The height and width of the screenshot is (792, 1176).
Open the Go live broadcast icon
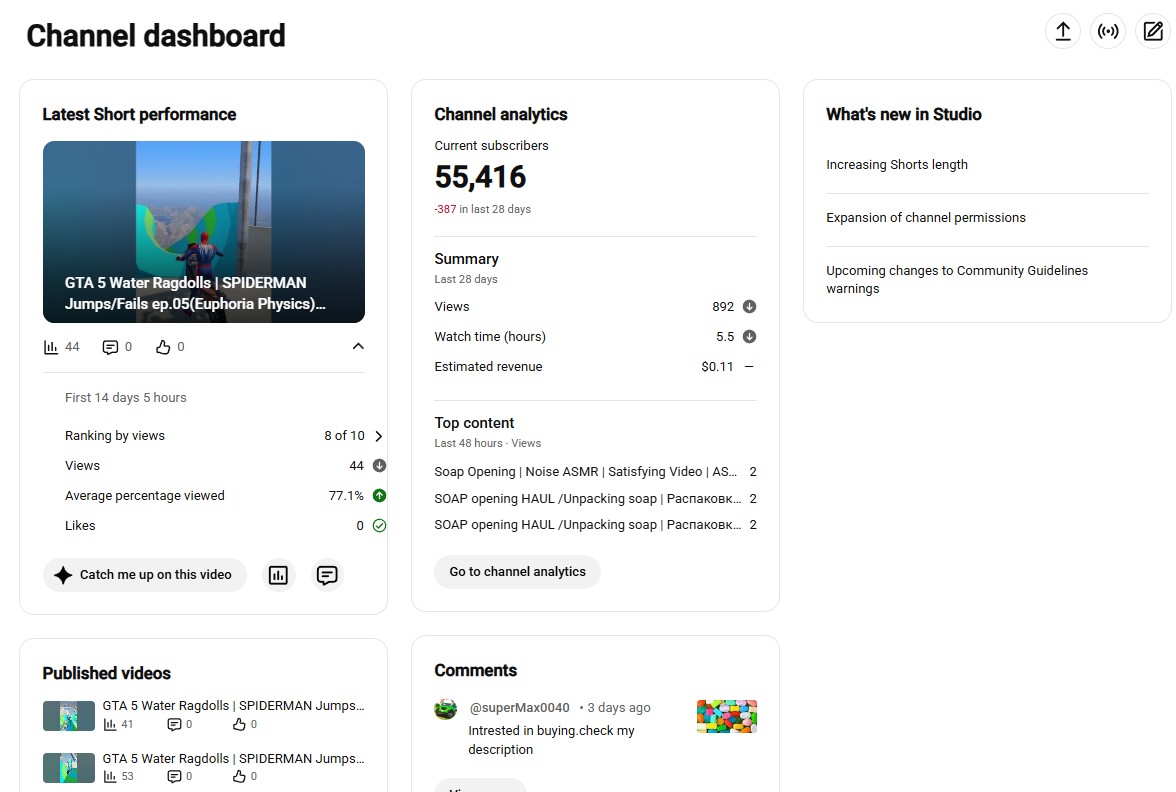[x=1108, y=32]
